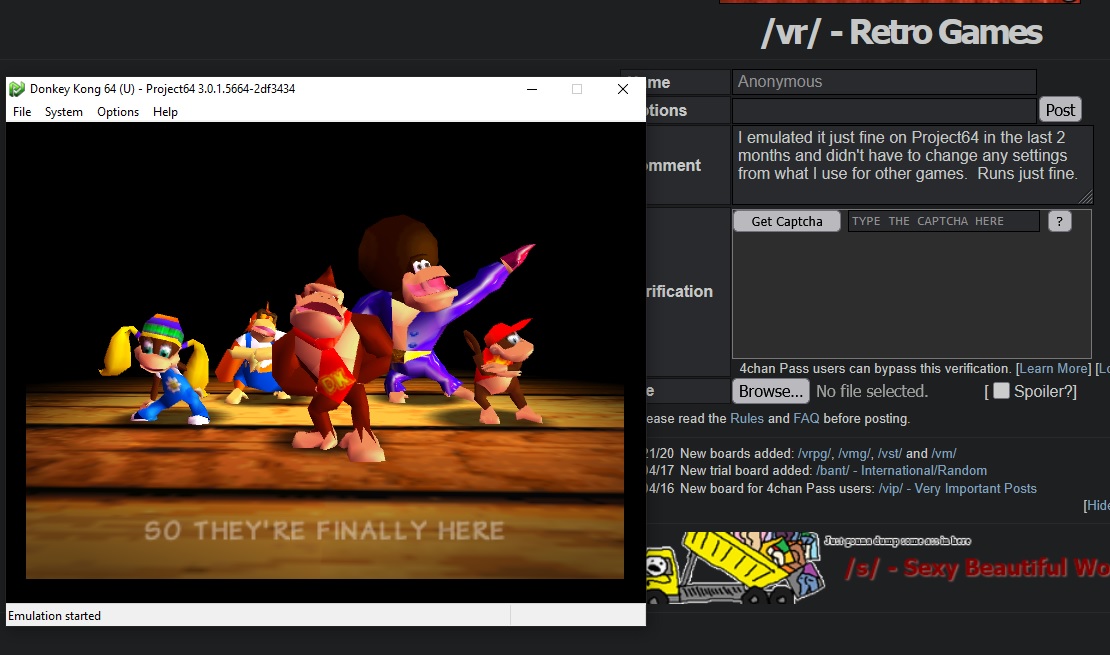Click the Project64 app icon in title bar
Screen dimensions: 1110x655
coord(16,89)
